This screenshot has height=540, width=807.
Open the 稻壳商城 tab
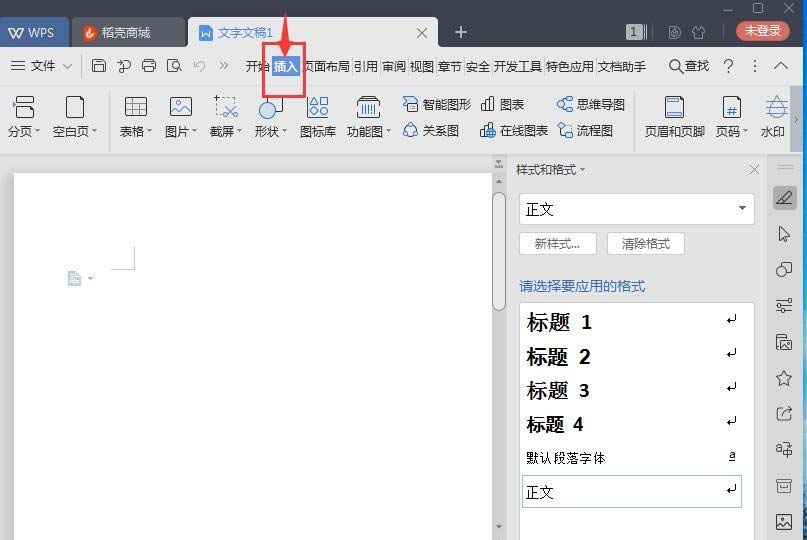coord(128,32)
